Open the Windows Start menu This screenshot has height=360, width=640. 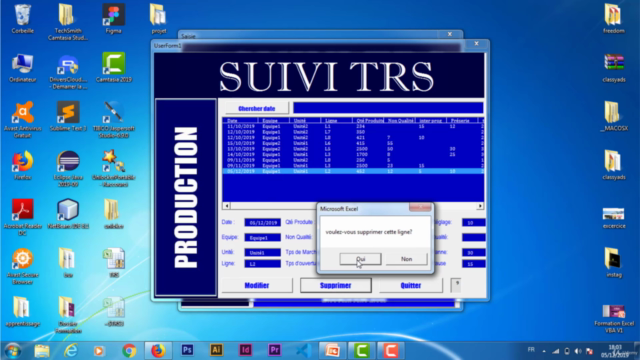(x=13, y=351)
